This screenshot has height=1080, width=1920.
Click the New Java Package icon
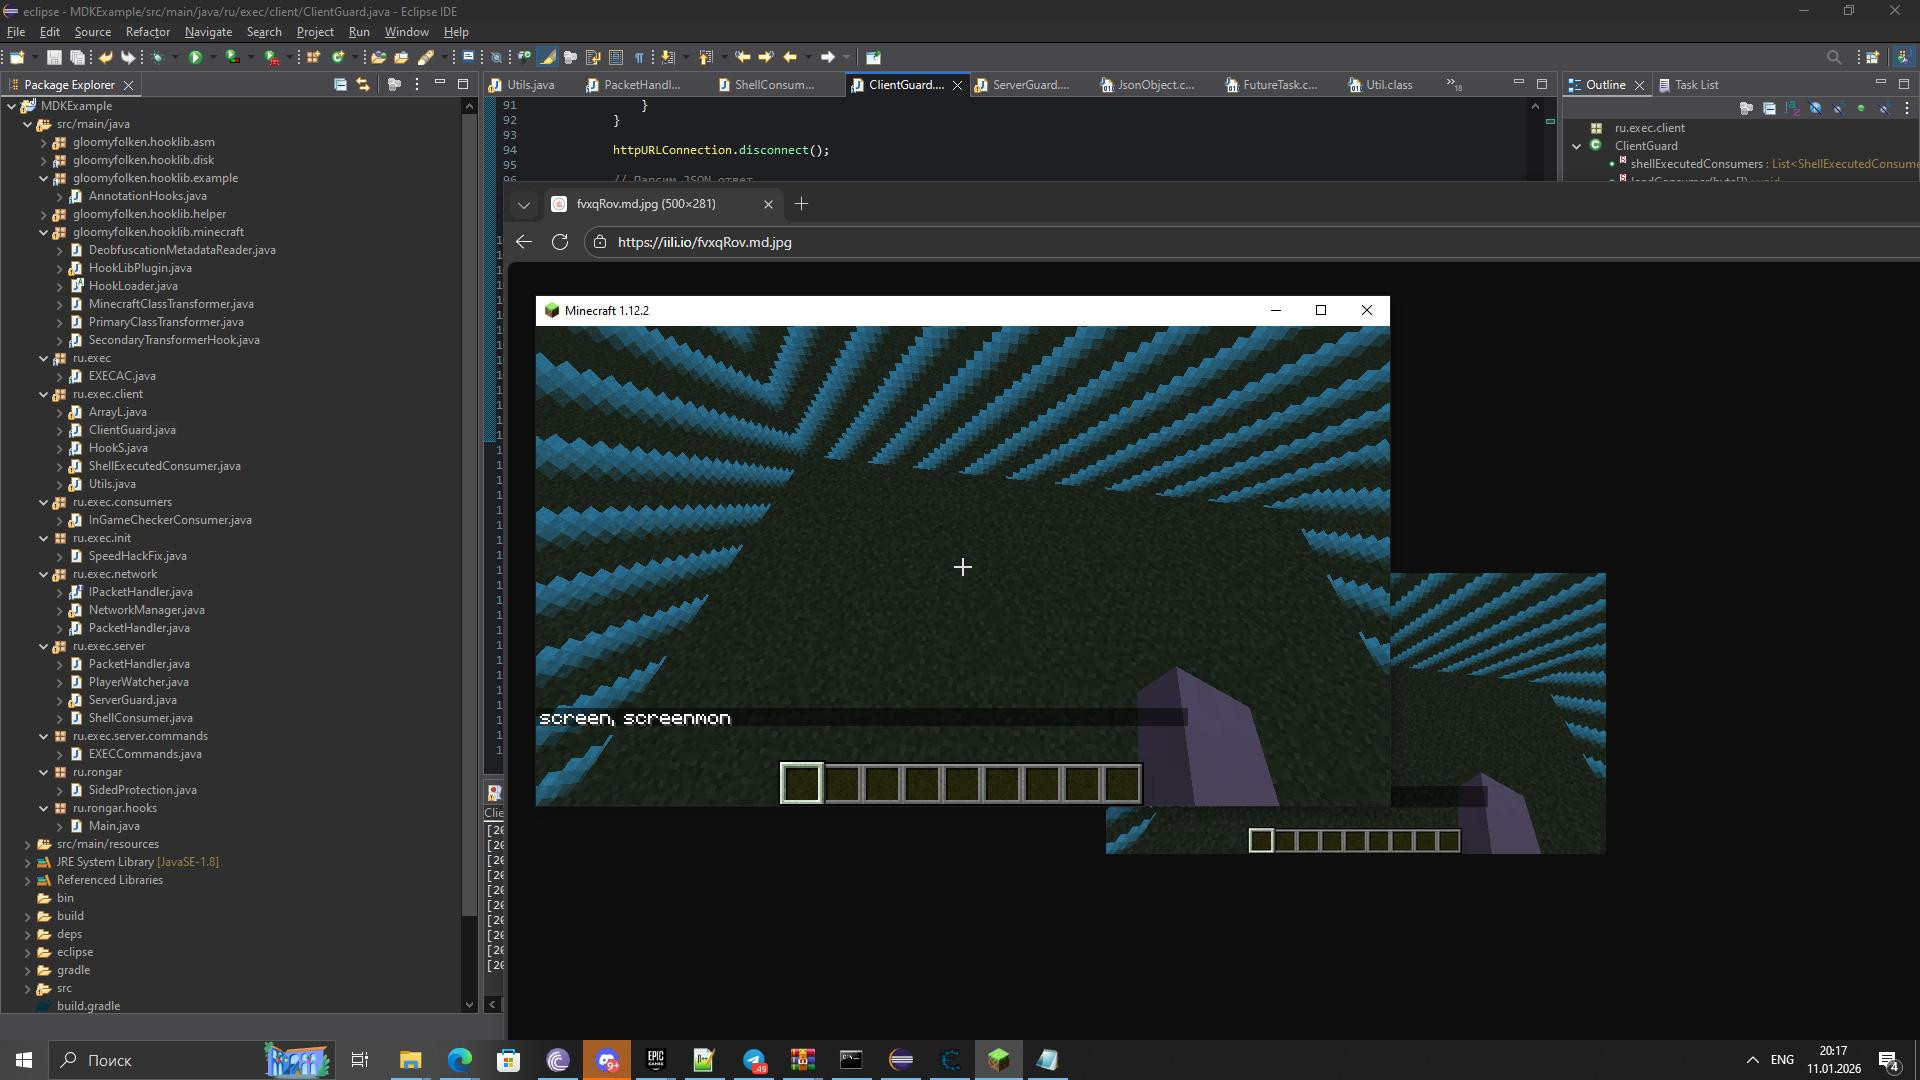(x=313, y=58)
